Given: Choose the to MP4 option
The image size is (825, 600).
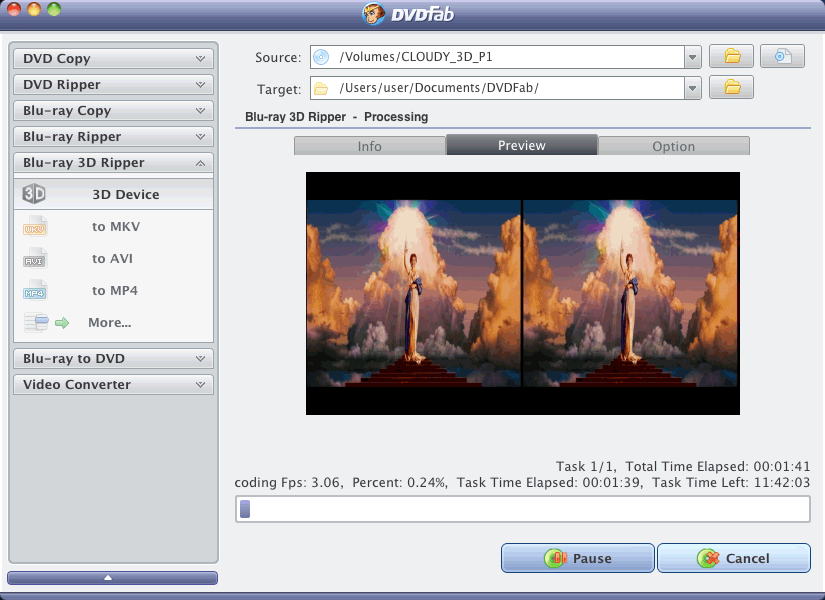Looking at the screenshot, I should pyautogui.click(x=115, y=291).
